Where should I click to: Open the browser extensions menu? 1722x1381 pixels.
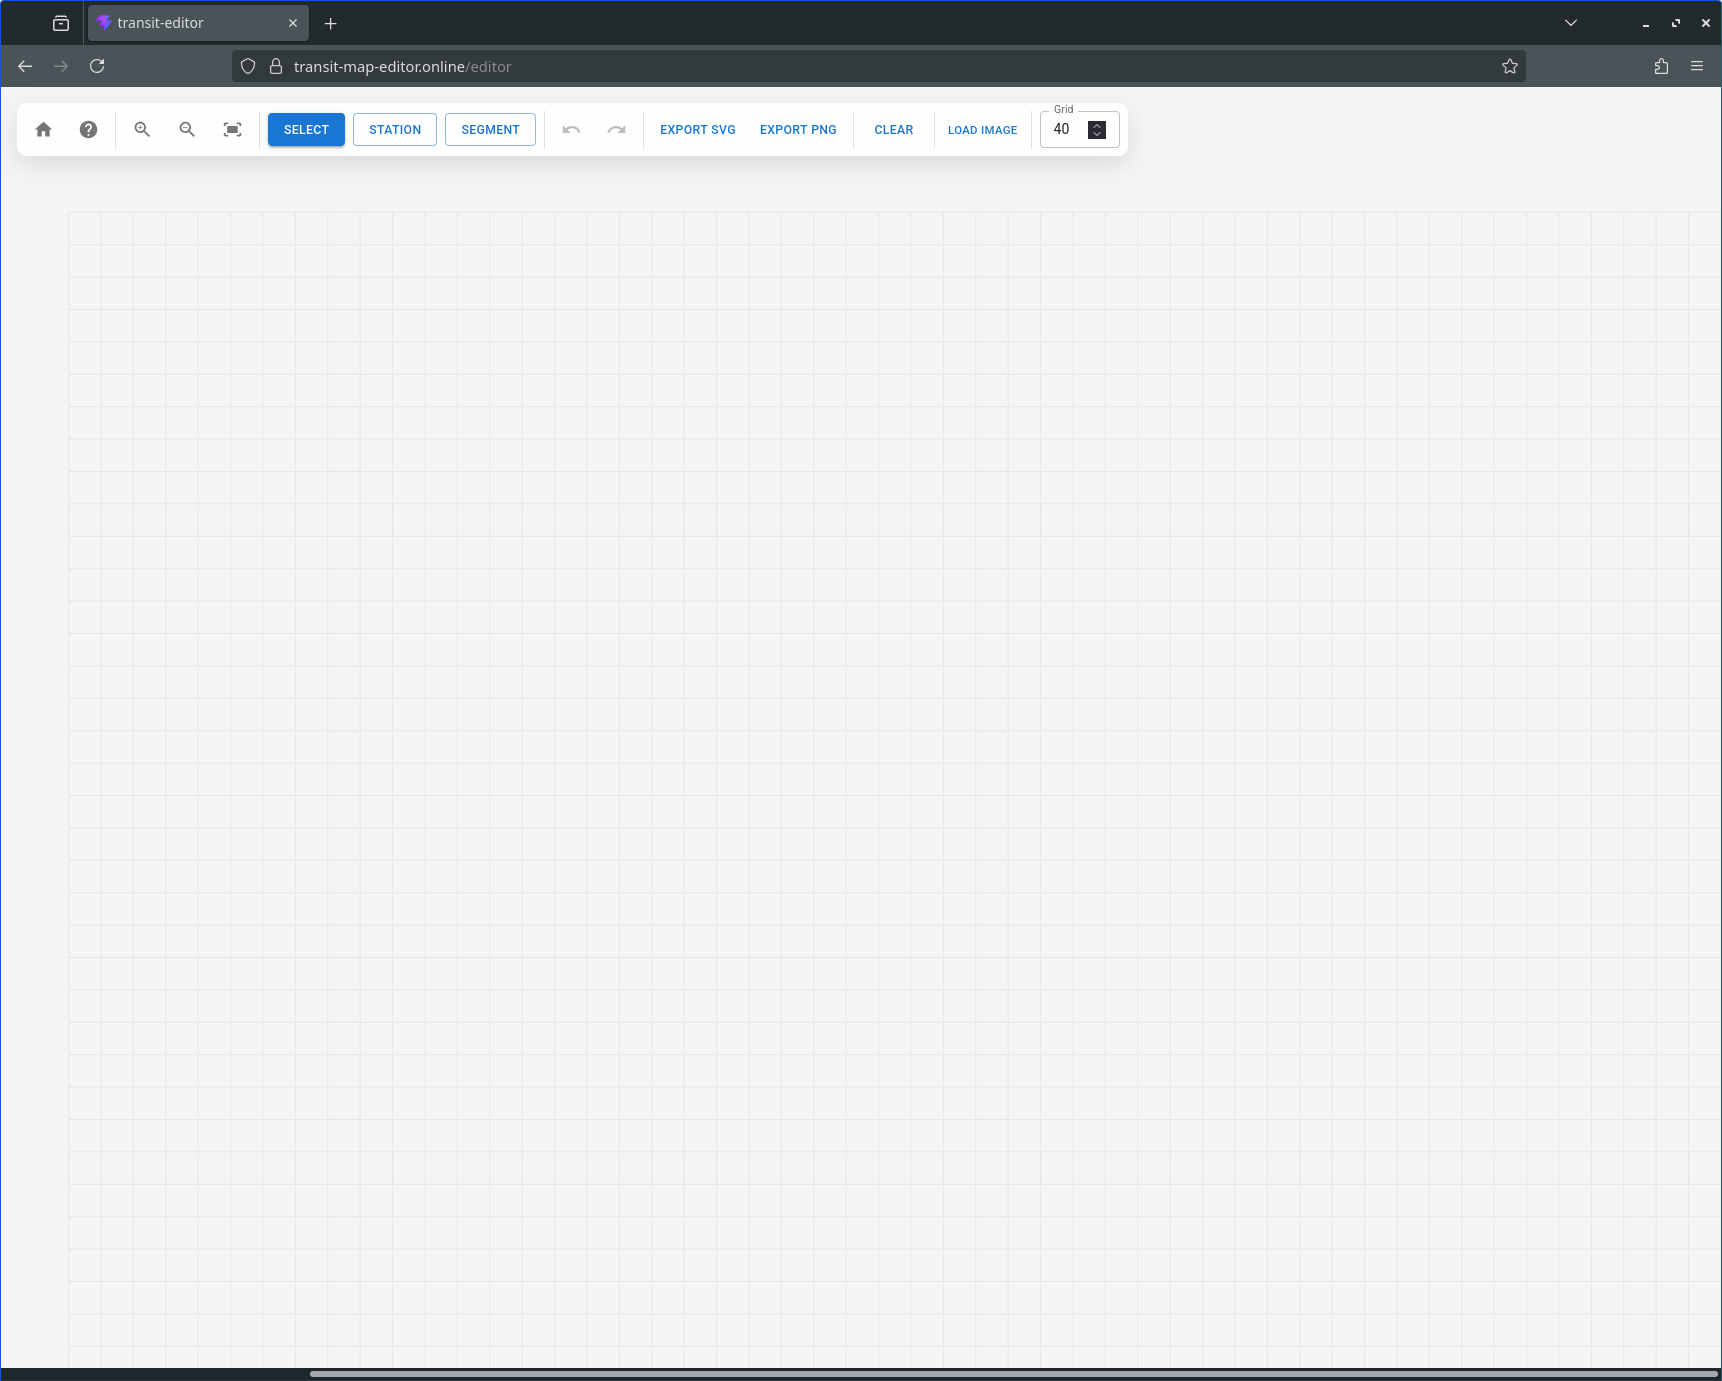coord(1661,66)
